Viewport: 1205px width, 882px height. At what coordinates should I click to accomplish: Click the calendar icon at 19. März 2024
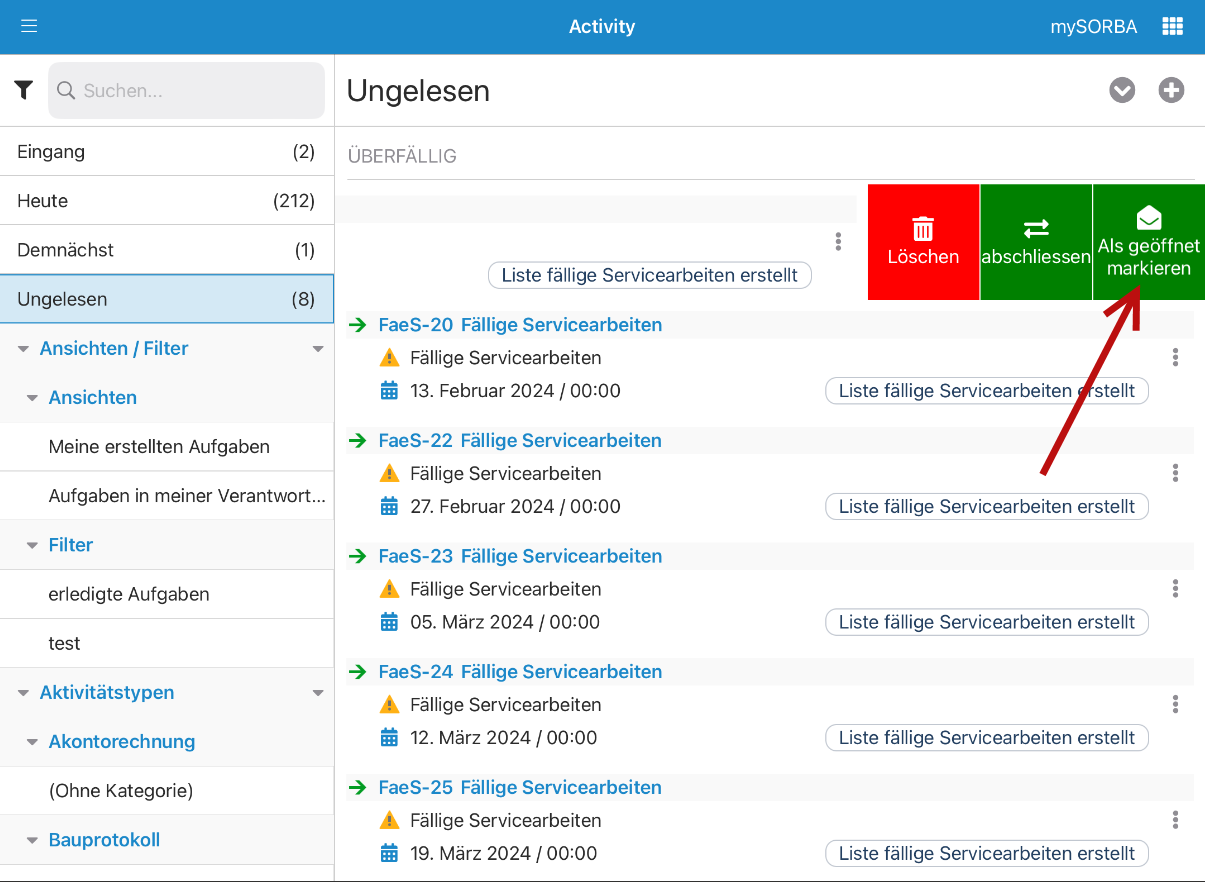coord(389,854)
